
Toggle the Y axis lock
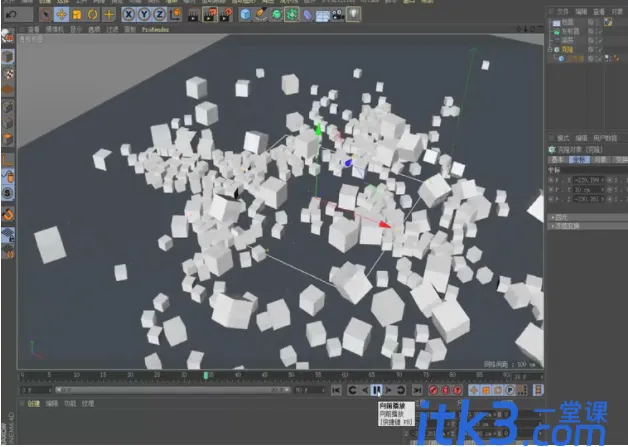point(144,15)
